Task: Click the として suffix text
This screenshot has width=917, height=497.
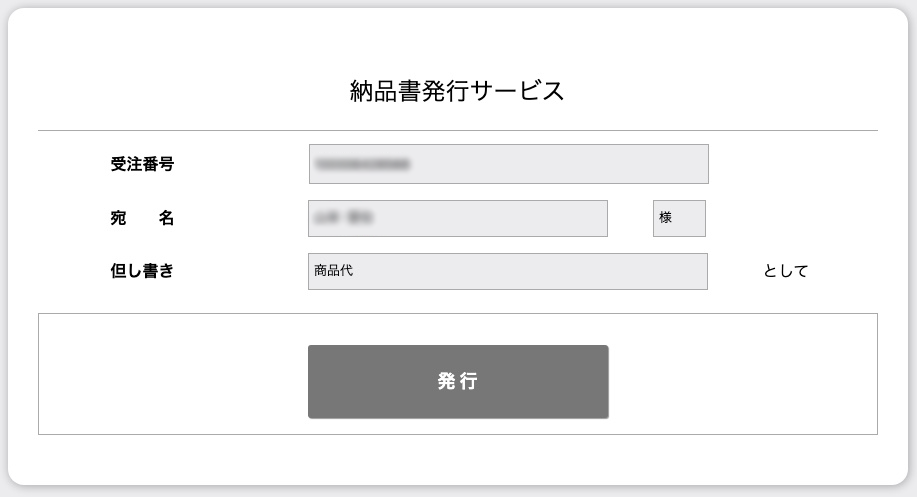Action: coord(785,271)
